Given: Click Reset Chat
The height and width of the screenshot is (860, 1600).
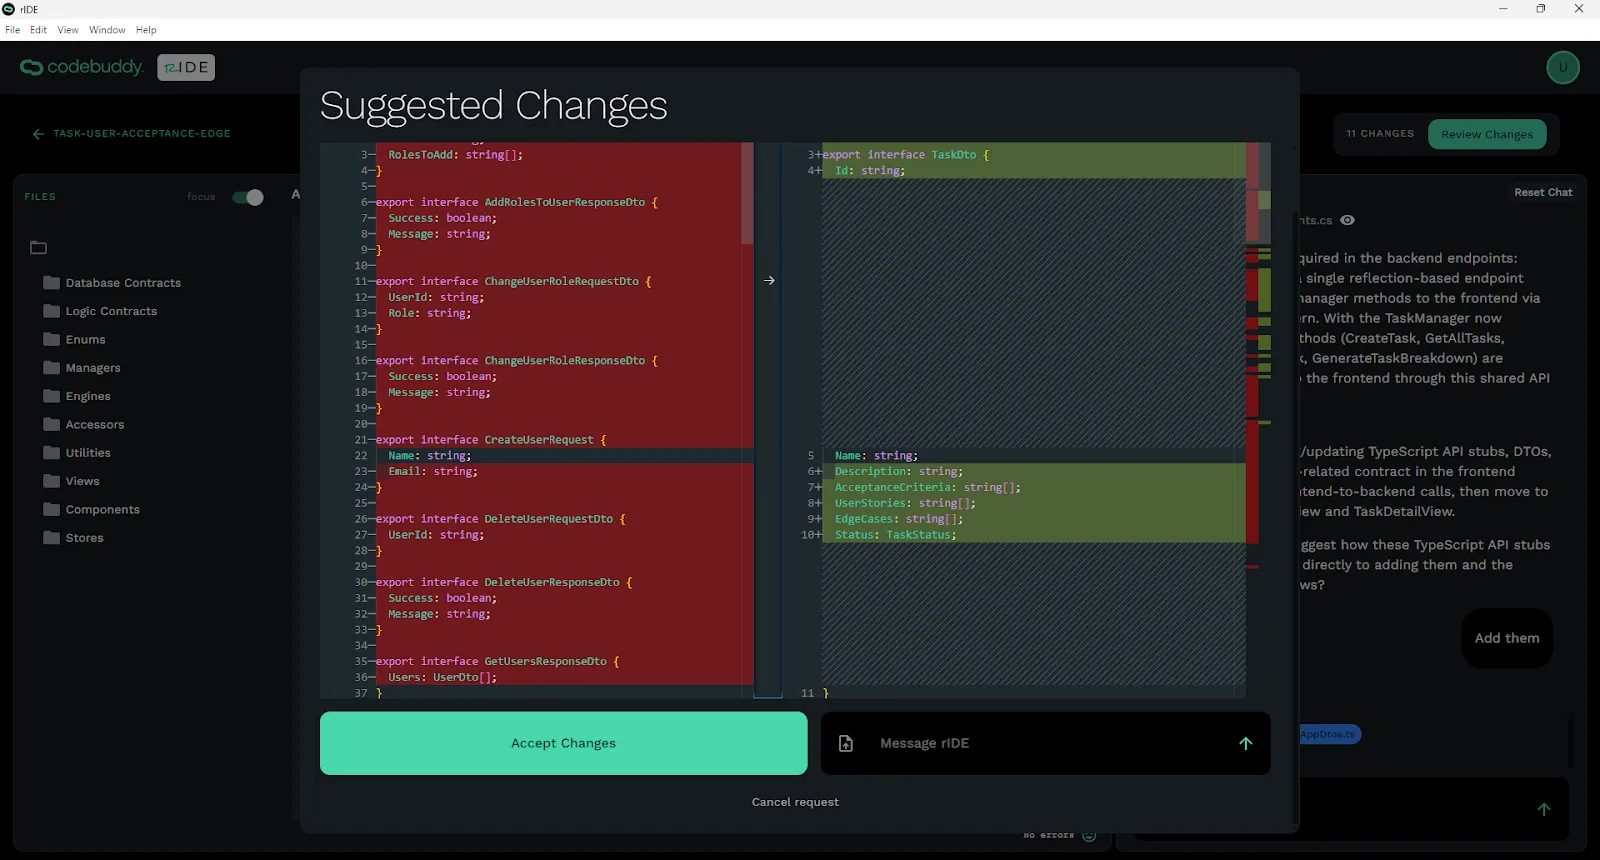Looking at the screenshot, I should coord(1543,192).
